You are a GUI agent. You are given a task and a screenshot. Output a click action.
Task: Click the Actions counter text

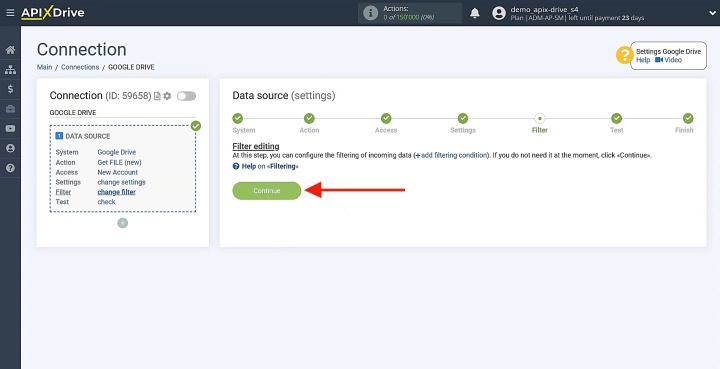pos(409,13)
